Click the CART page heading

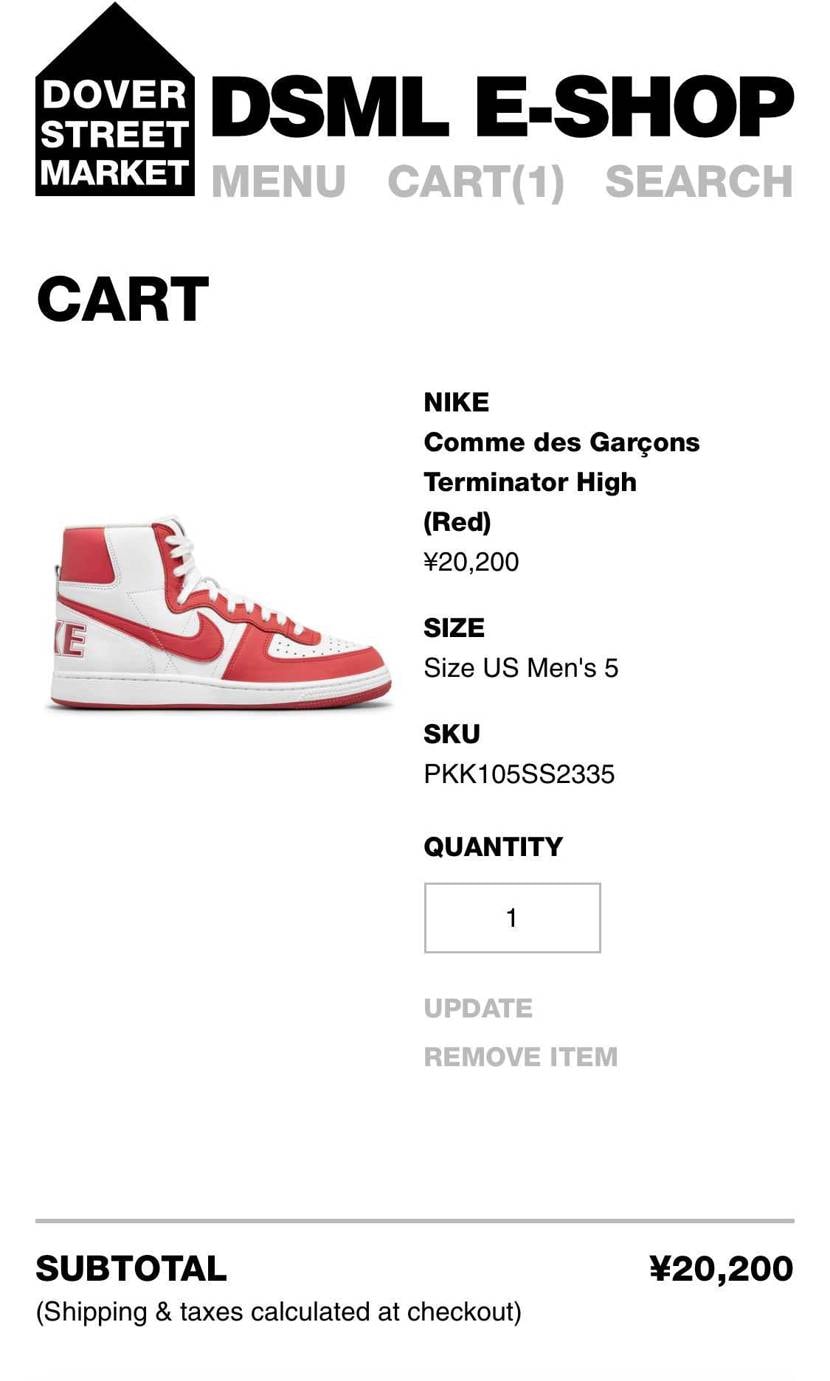122,299
